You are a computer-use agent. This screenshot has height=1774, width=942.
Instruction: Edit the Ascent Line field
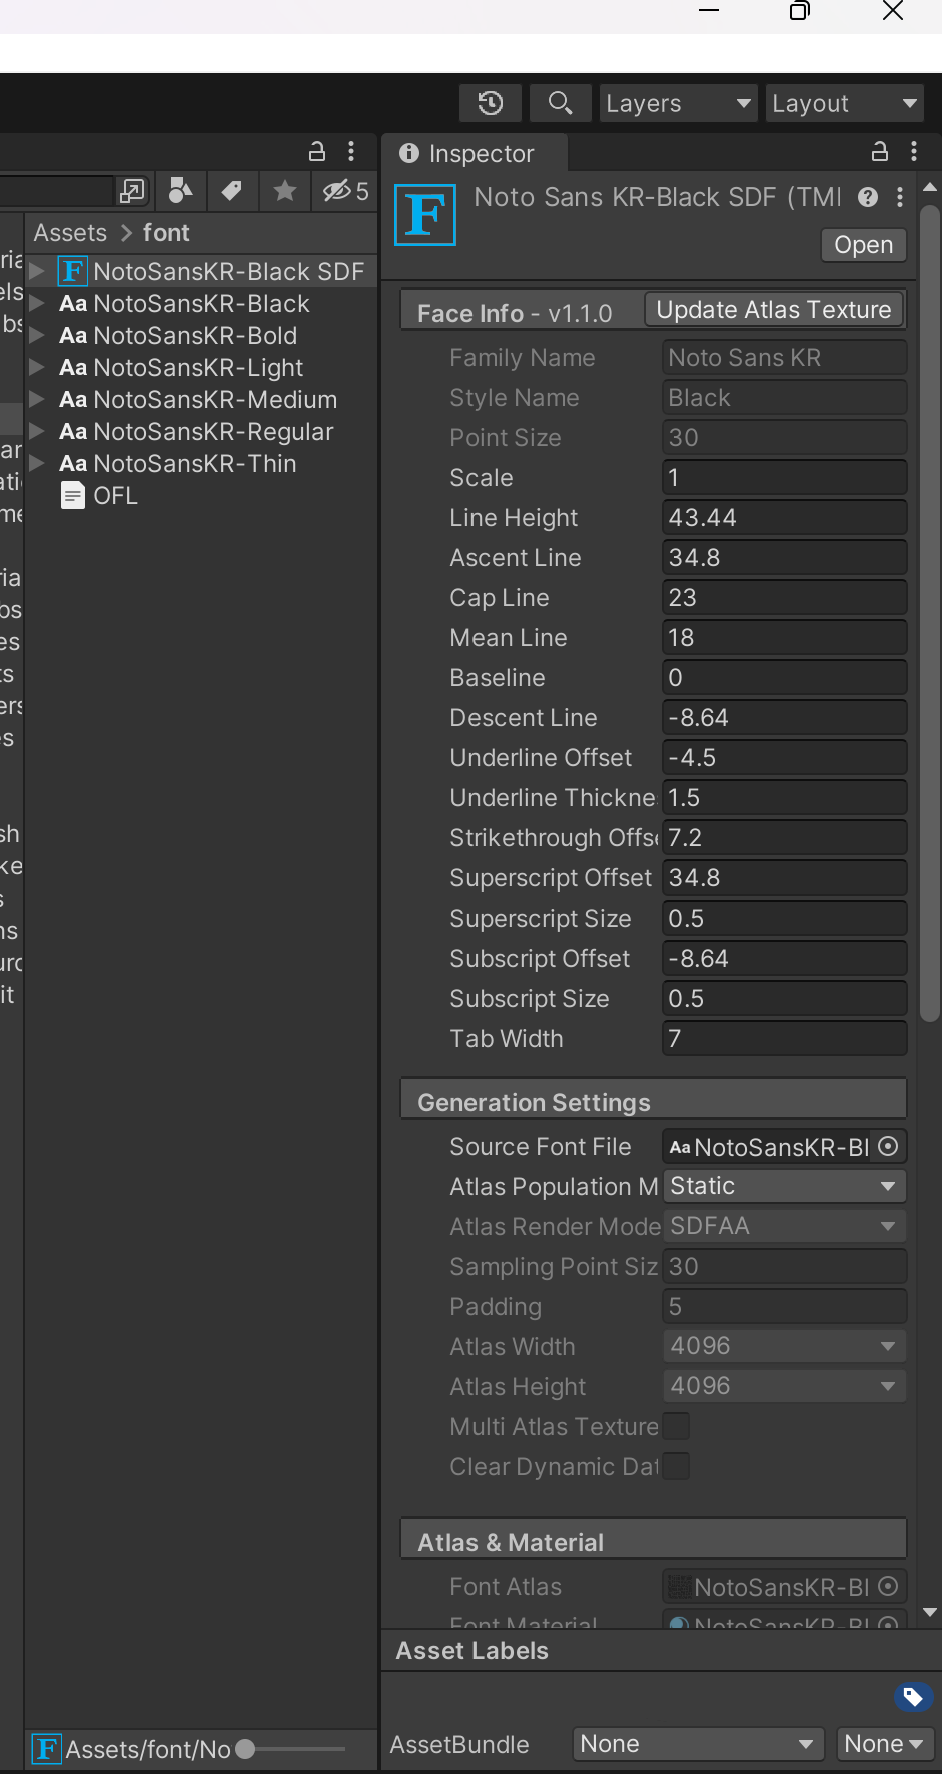[x=784, y=557]
